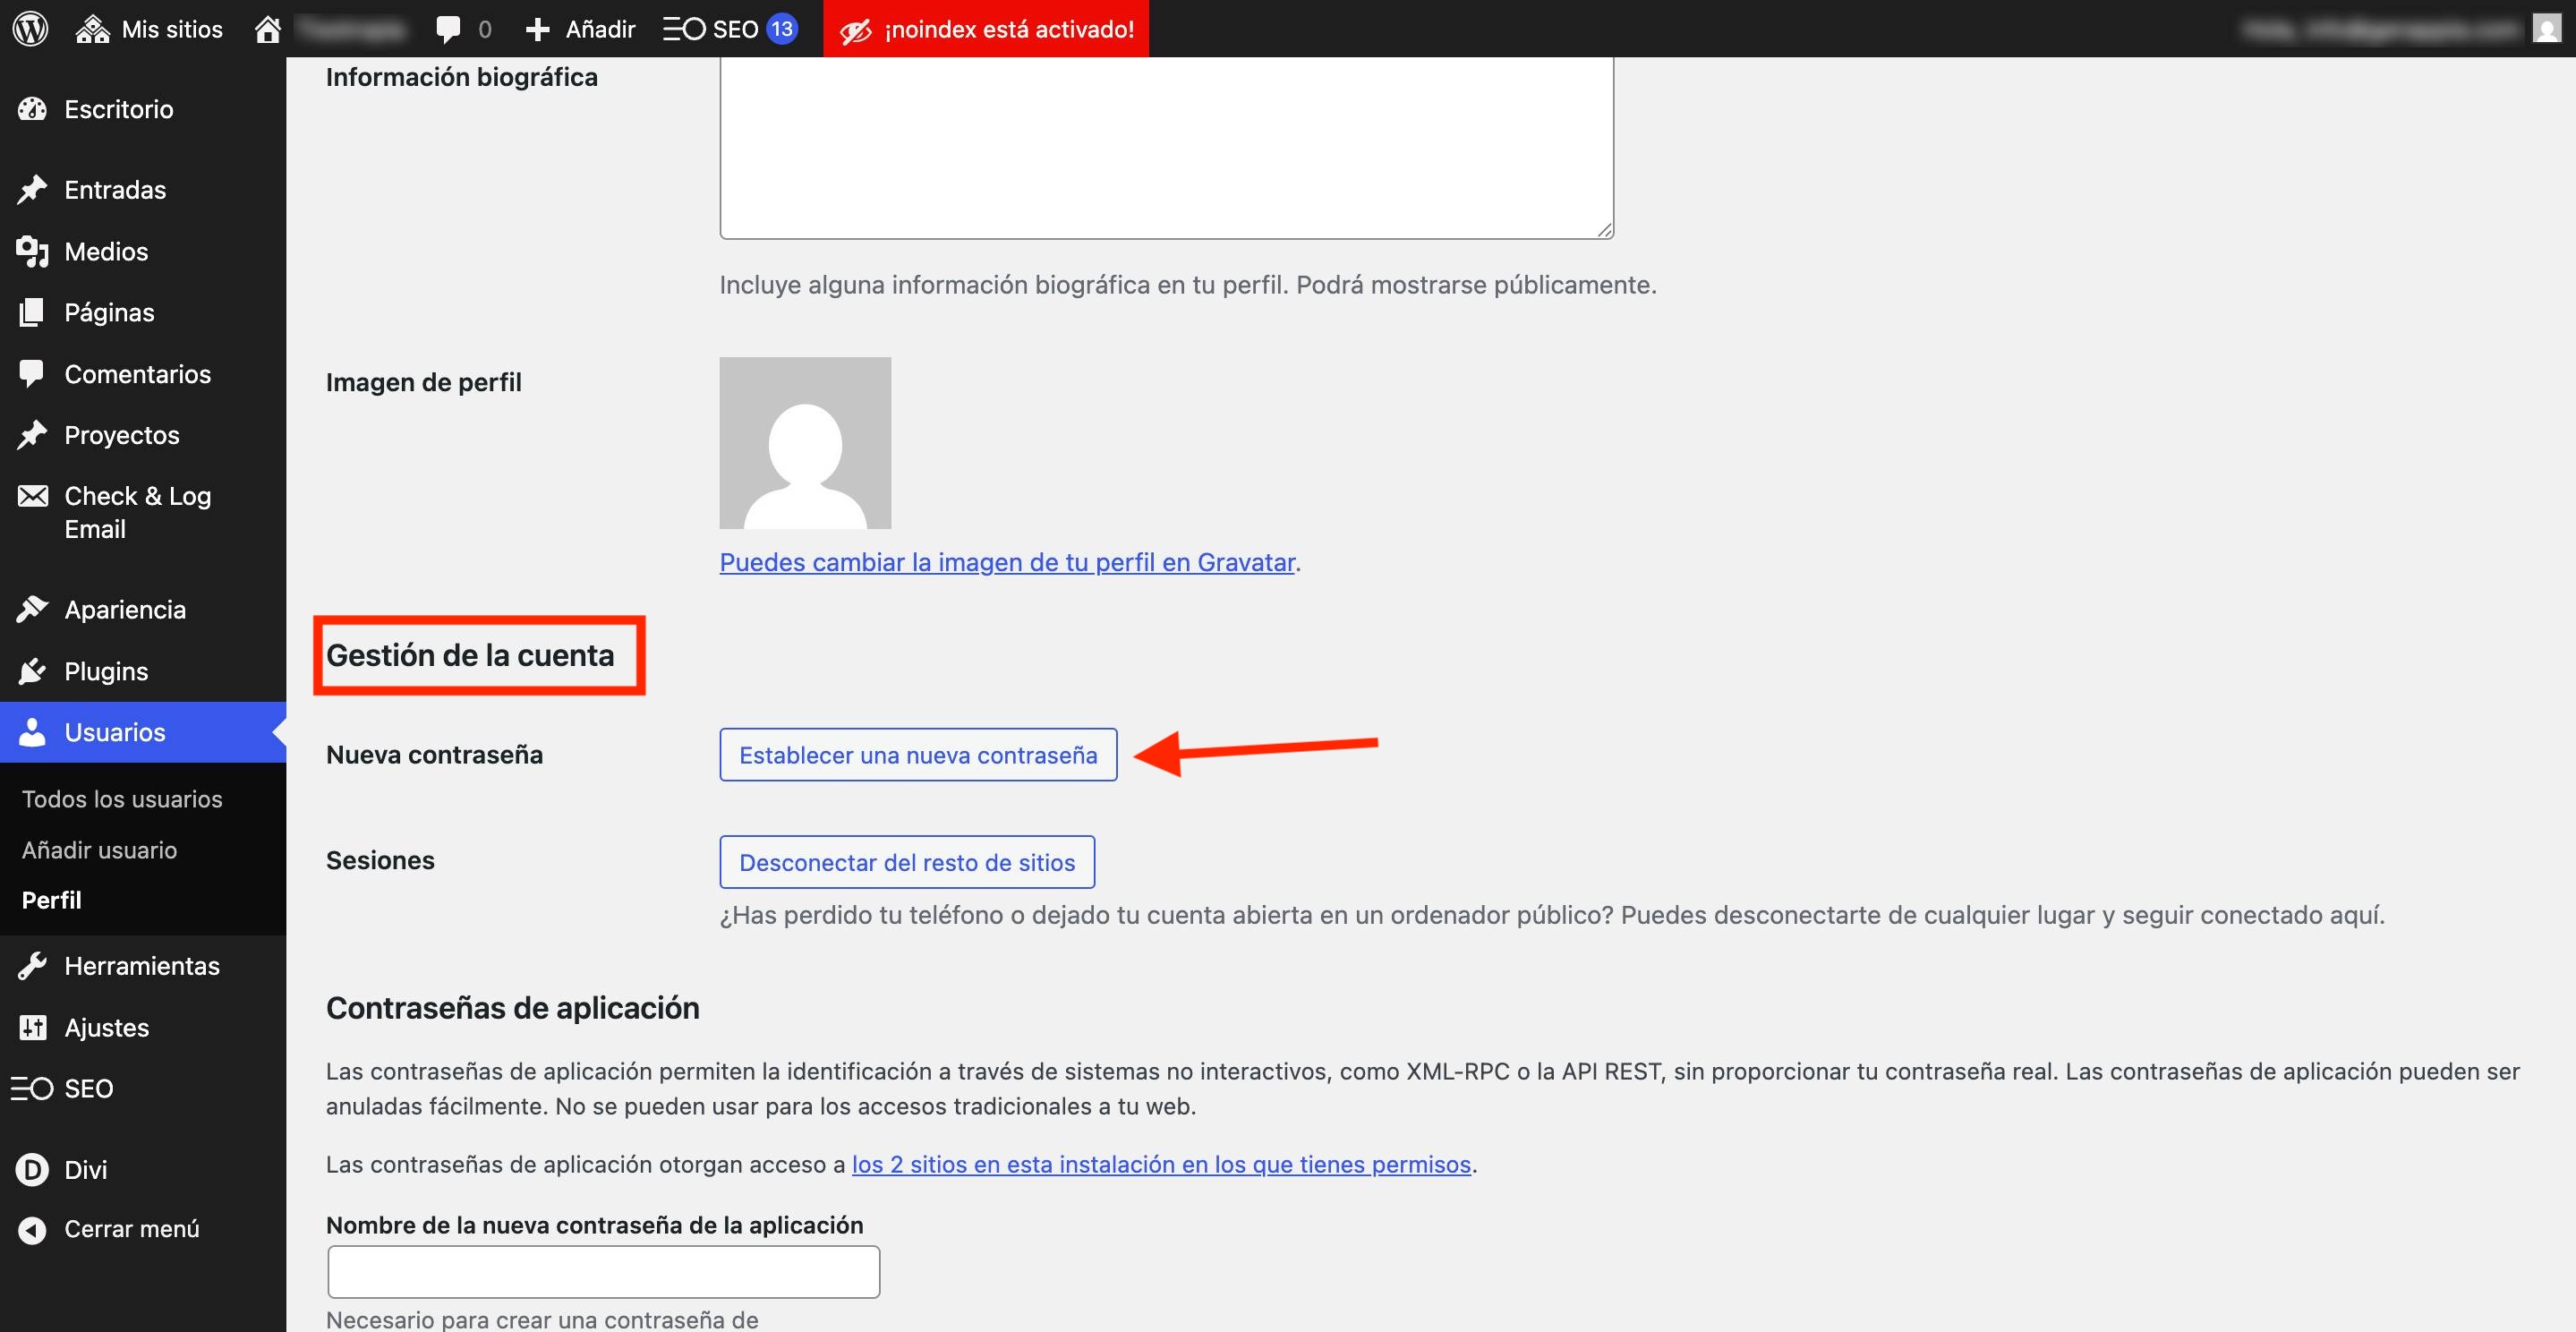Open the site home icon
This screenshot has height=1332, width=2576.
coord(267,29)
